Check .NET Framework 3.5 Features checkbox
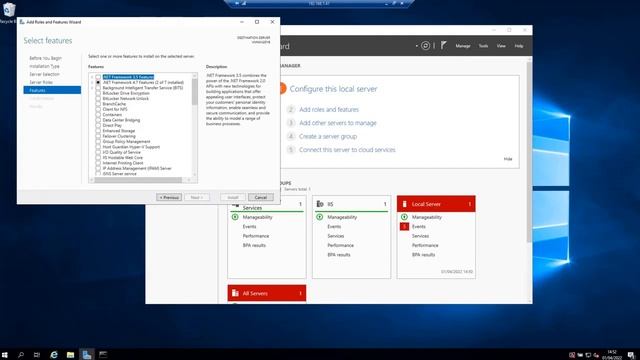The image size is (640, 360). tap(98, 77)
